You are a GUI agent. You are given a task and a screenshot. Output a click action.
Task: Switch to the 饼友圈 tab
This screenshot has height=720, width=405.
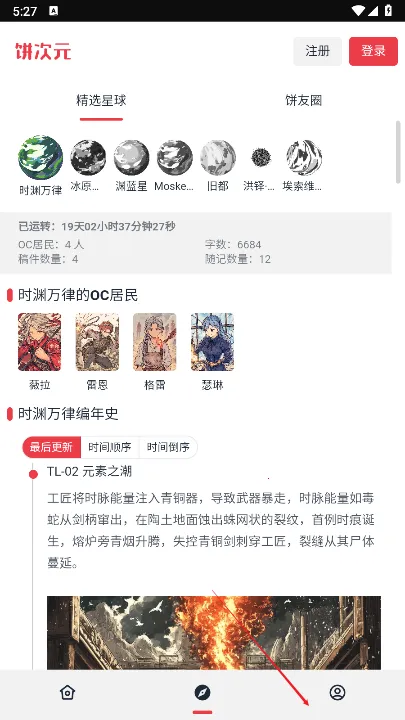304,101
